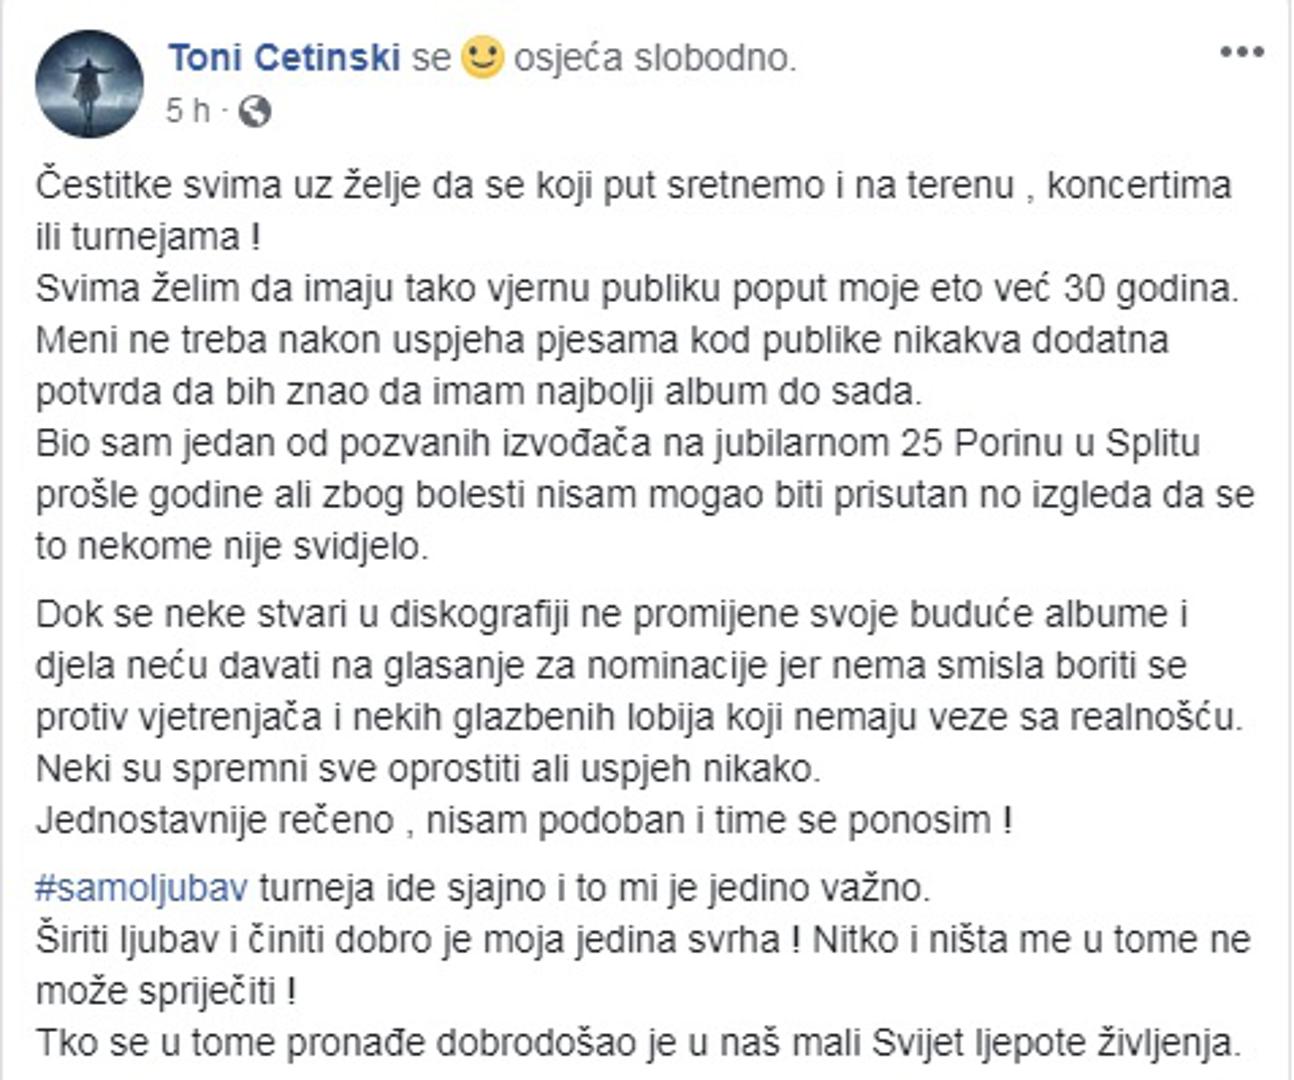Click the line mentioning "25 Porinu u Splitu"
The height and width of the screenshot is (1080, 1294).
[x=617, y=443]
